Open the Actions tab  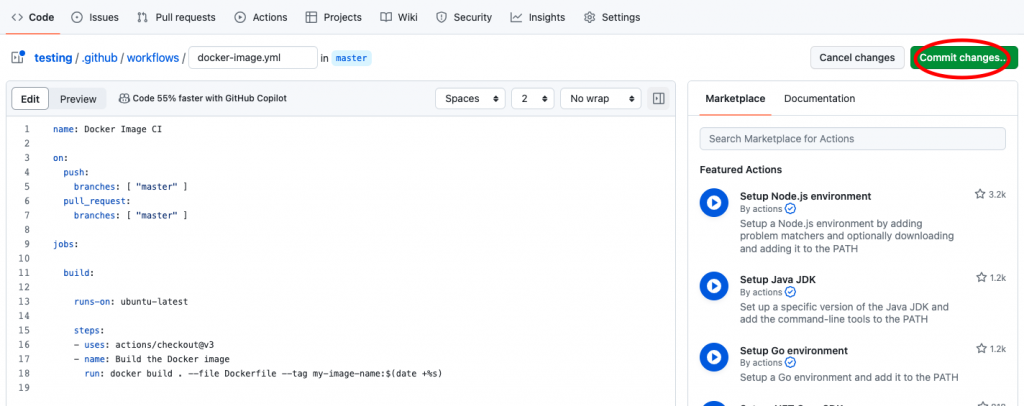261,18
